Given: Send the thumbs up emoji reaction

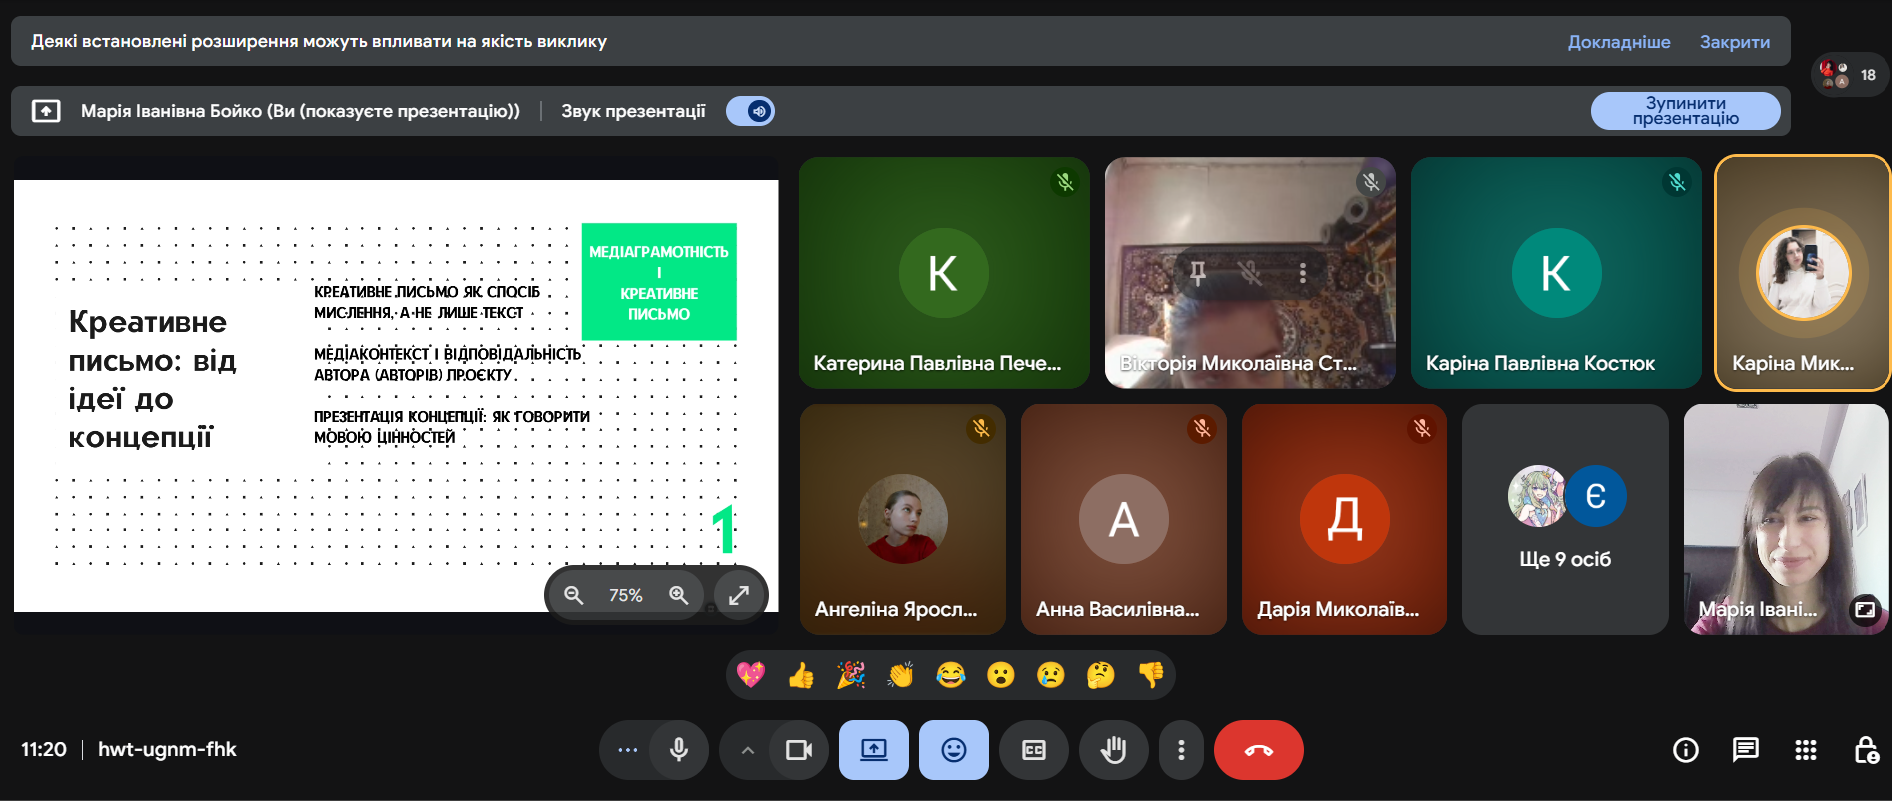Looking at the screenshot, I should [801, 676].
